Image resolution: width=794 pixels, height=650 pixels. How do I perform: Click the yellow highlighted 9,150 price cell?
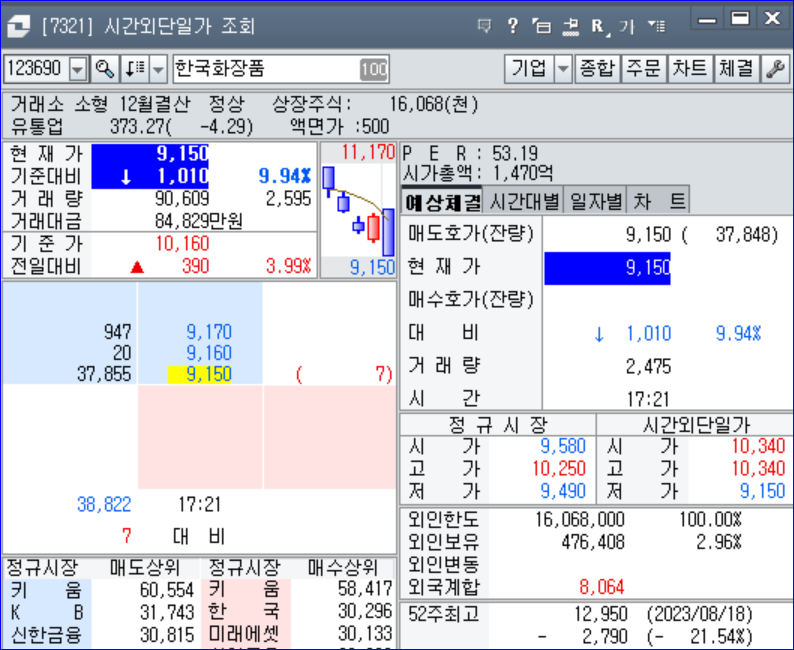point(200,373)
